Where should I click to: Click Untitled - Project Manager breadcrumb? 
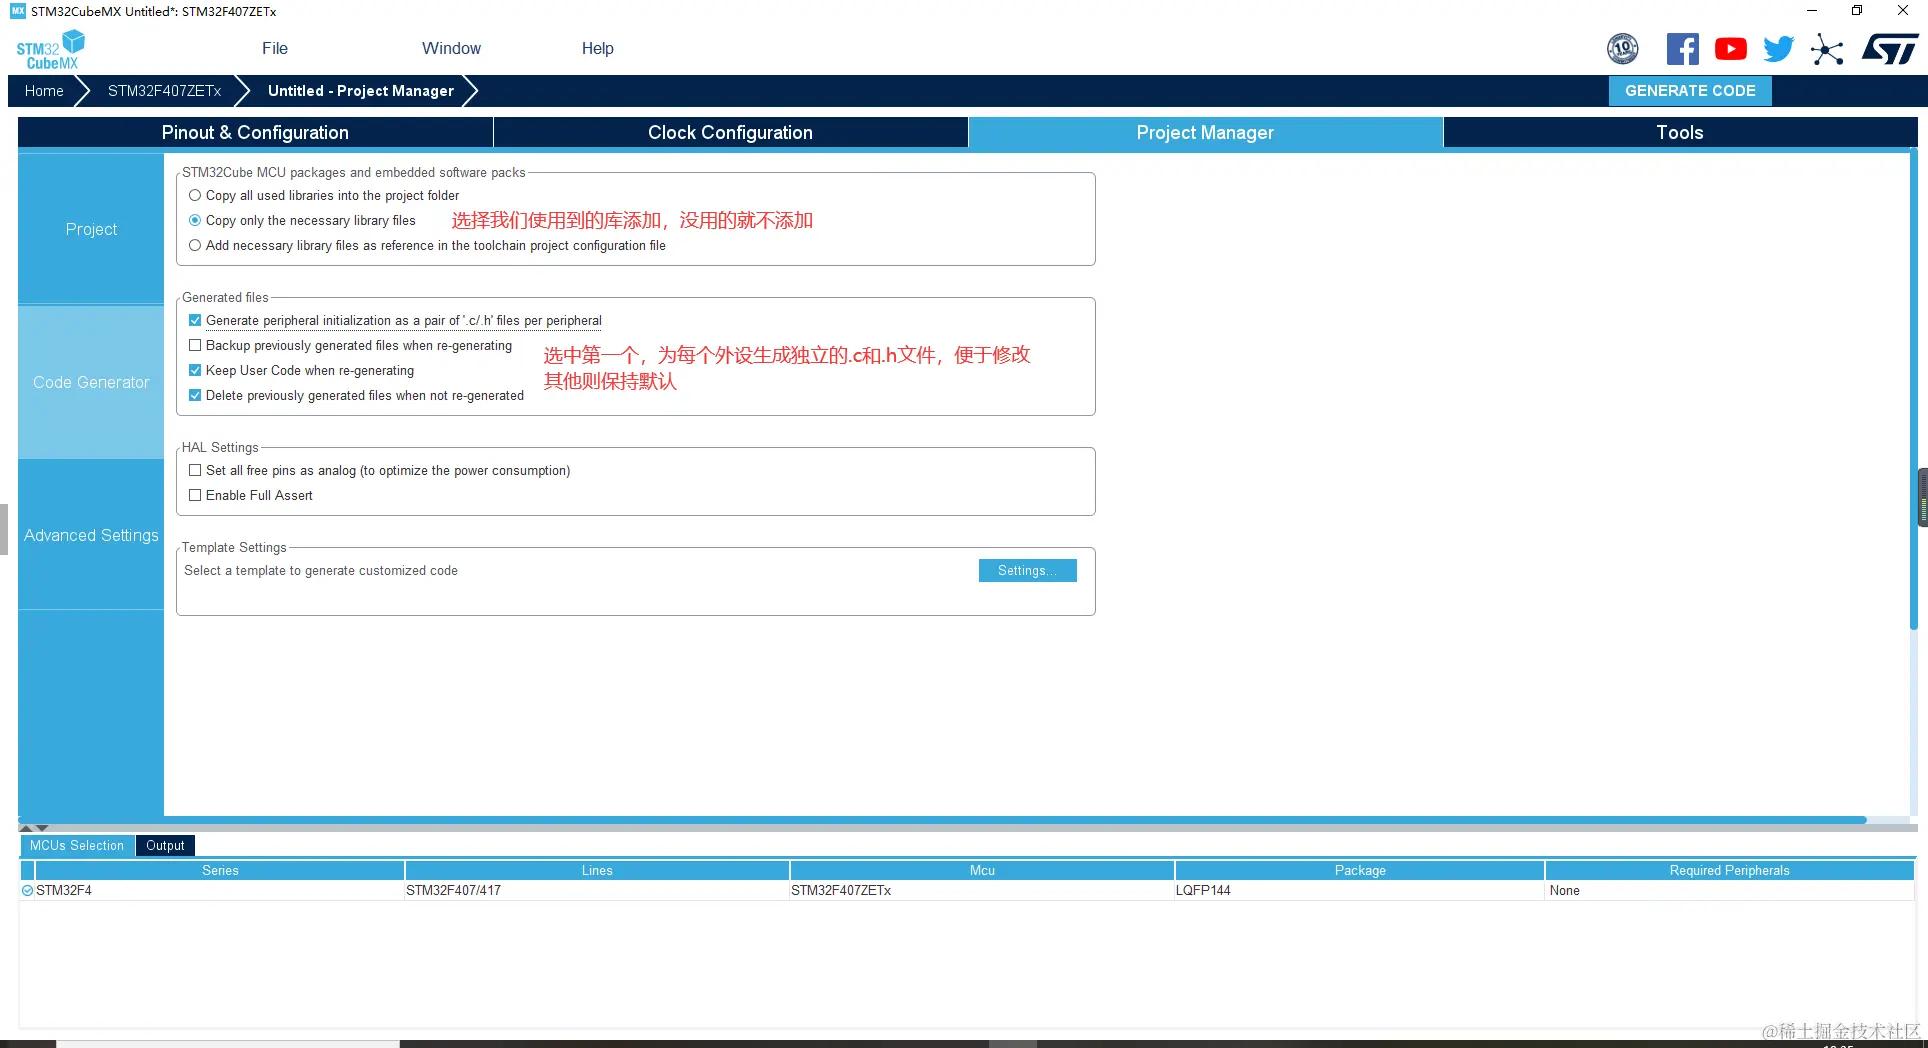(x=360, y=90)
